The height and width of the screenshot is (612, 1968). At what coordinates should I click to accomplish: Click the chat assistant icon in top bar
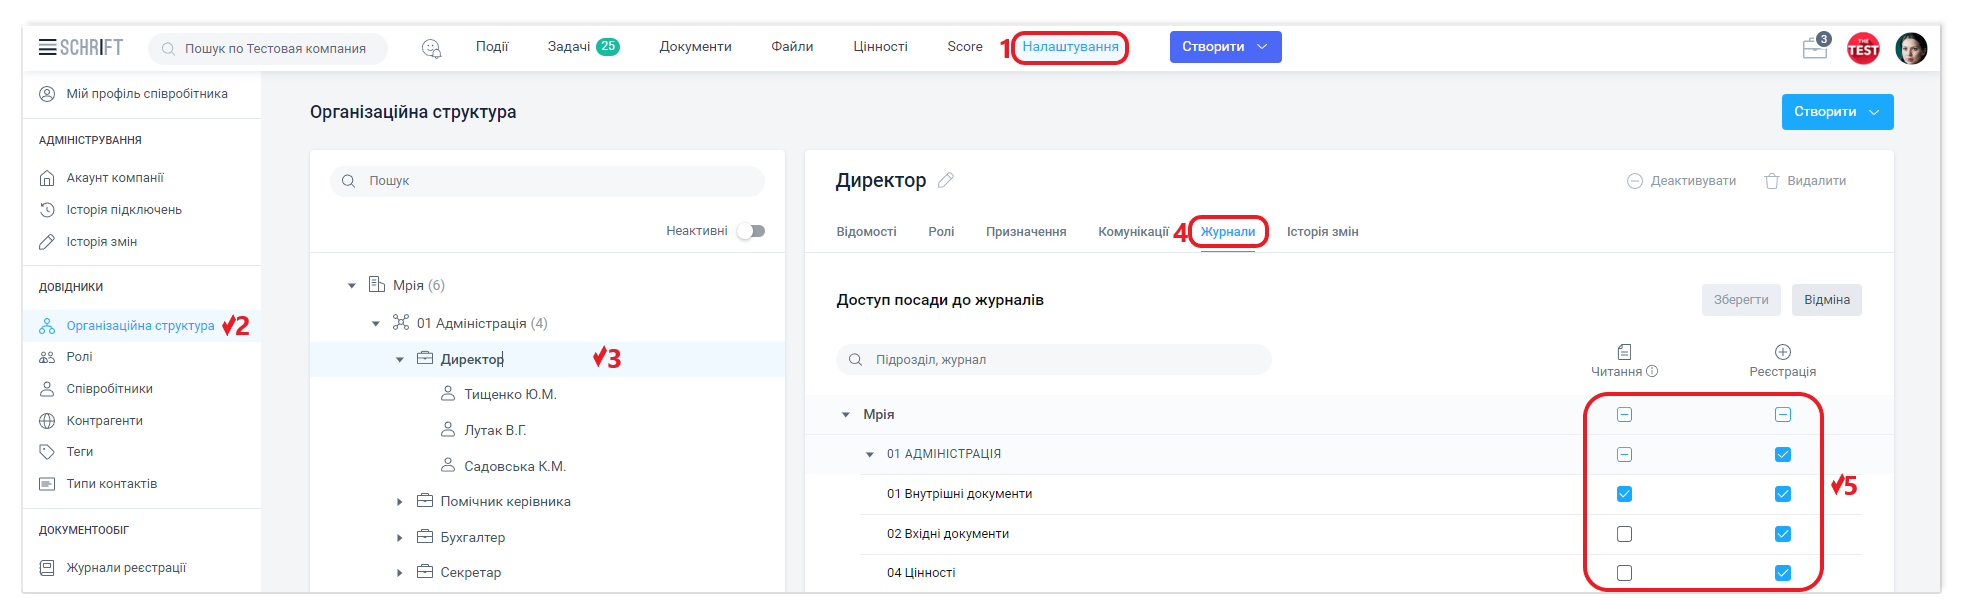coord(431,48)
